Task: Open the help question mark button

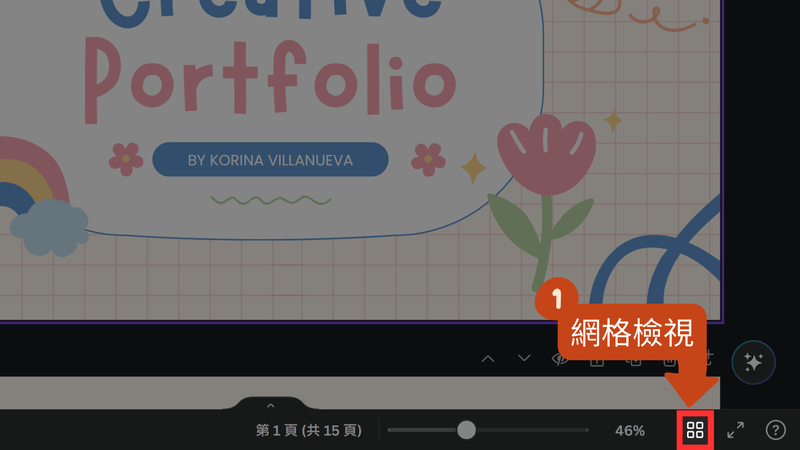Action: pos(775,430)
